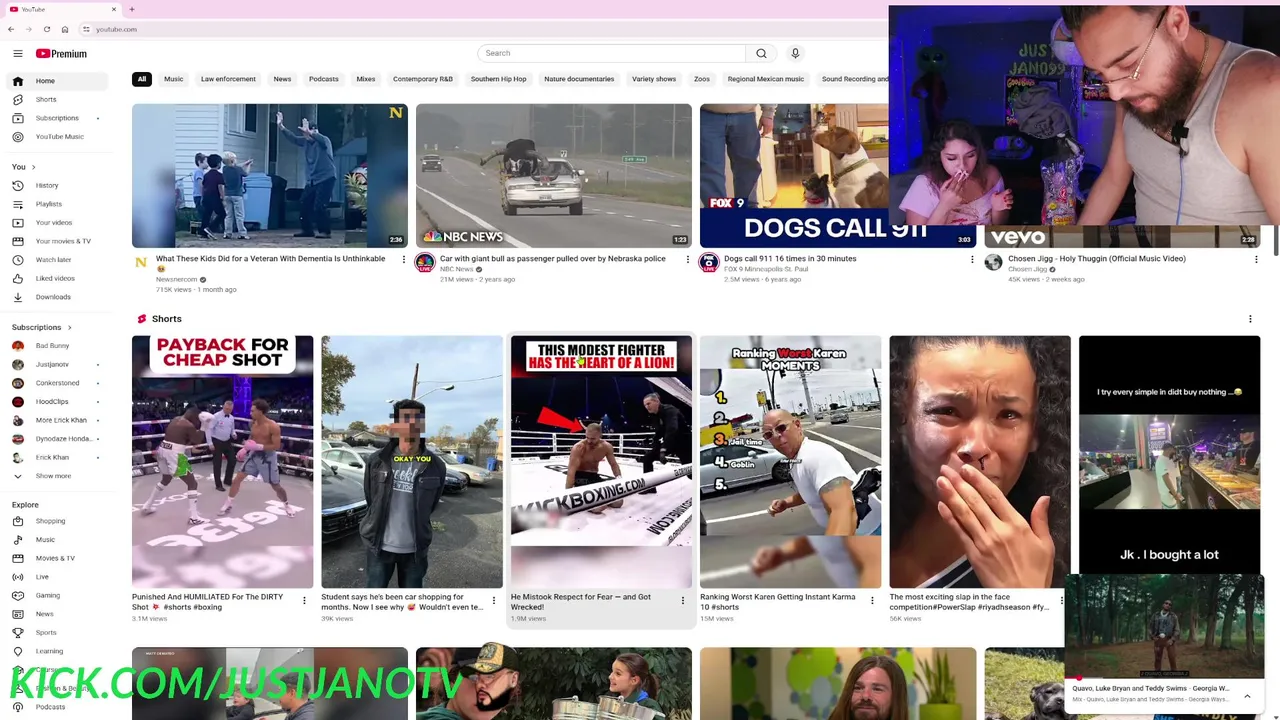1280x720 pixels.
Task: Select the All filter chip
Action: [x=142, y=79]
